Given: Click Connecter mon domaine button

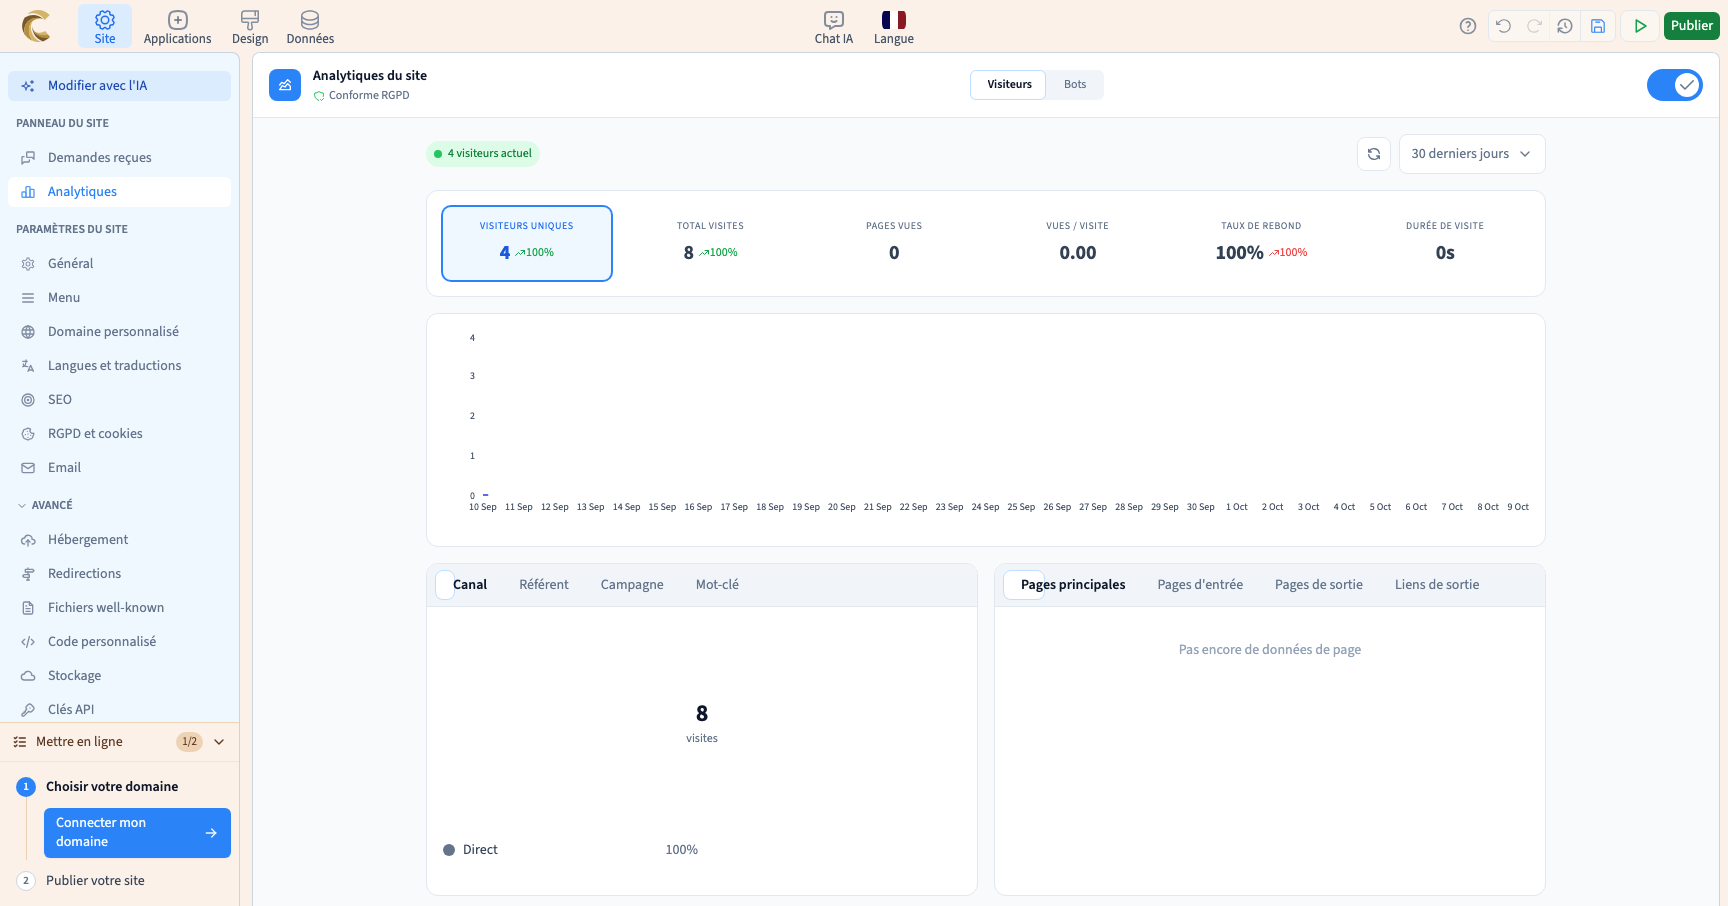Looking at the screenshot, I should [x=137, y=833].
